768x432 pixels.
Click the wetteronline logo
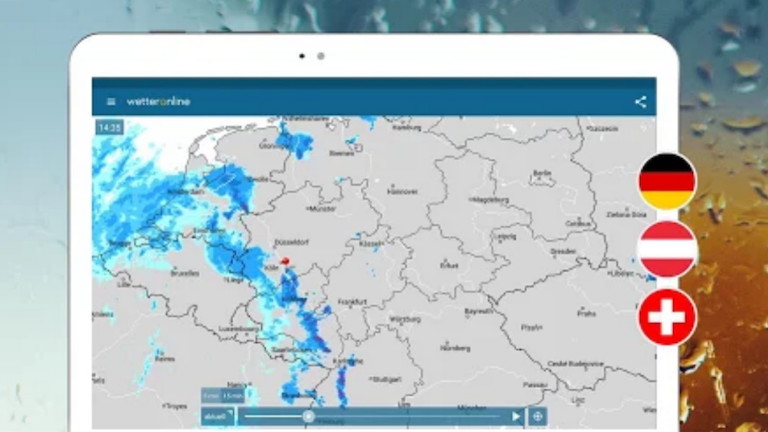coord(159,102)
